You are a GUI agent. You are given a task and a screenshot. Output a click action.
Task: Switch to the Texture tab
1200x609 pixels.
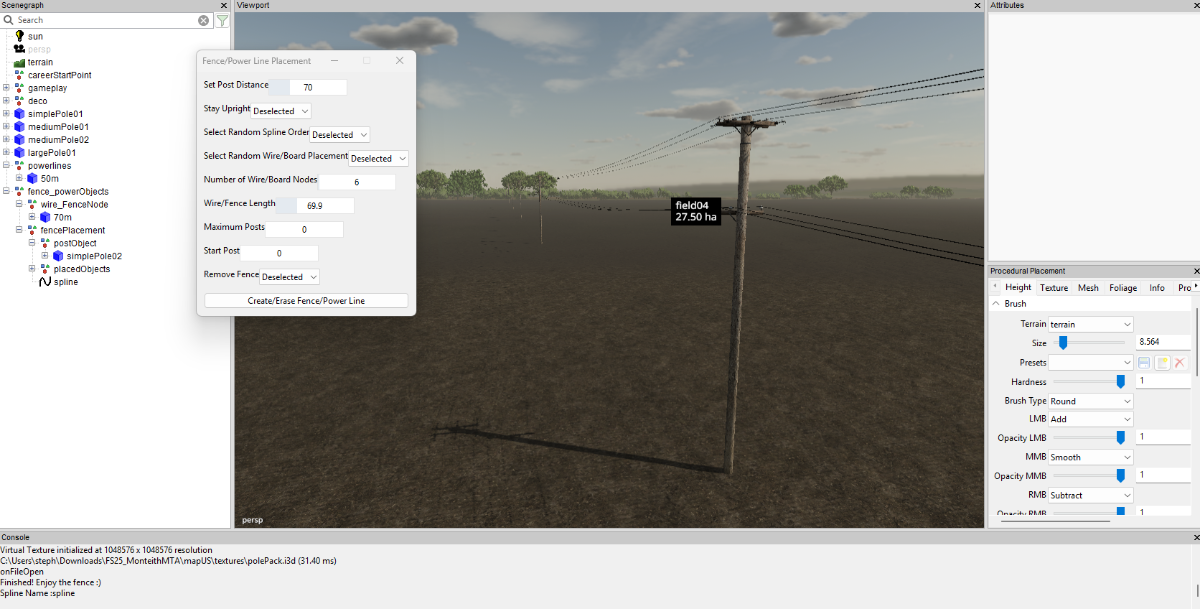[1054, 288]
